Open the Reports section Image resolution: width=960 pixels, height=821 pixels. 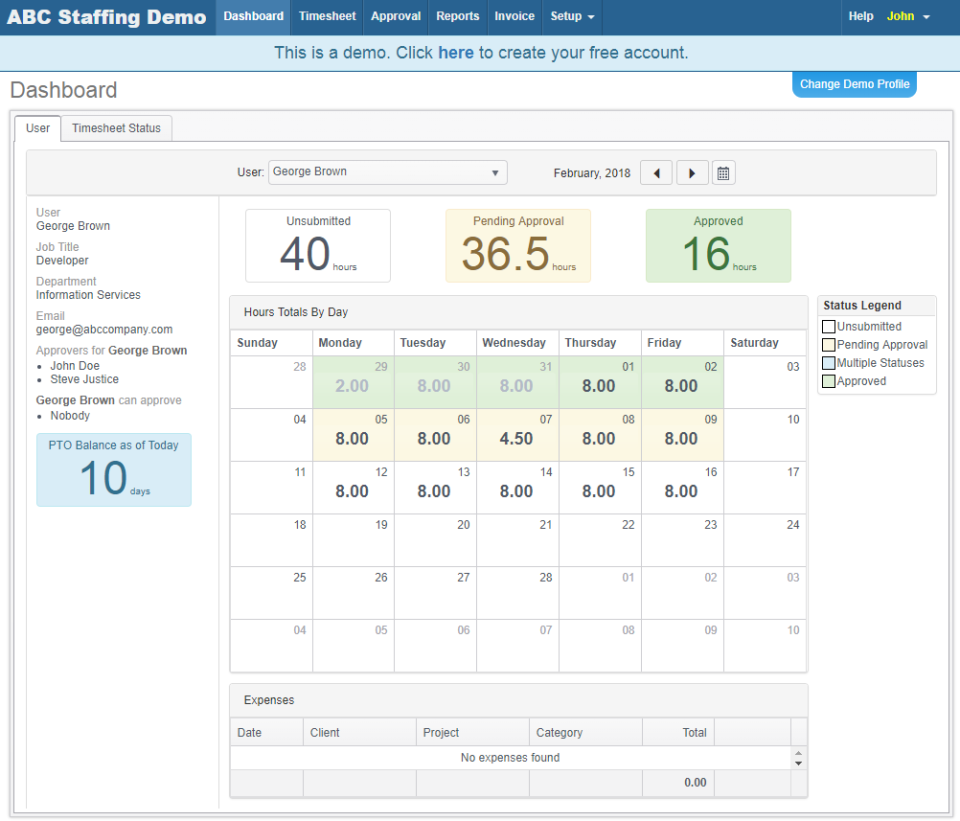pyautogui.click(x=457, y=16)
